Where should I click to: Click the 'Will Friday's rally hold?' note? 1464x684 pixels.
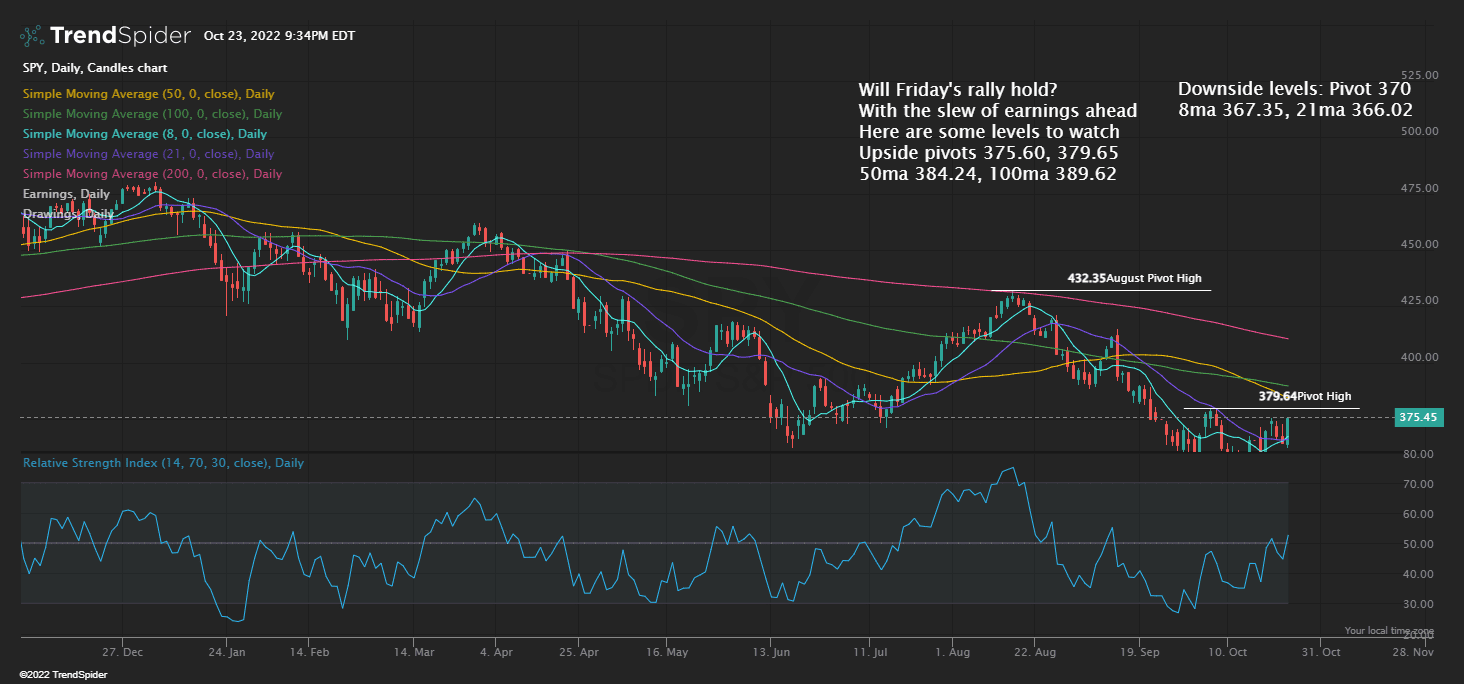[957, 89]
